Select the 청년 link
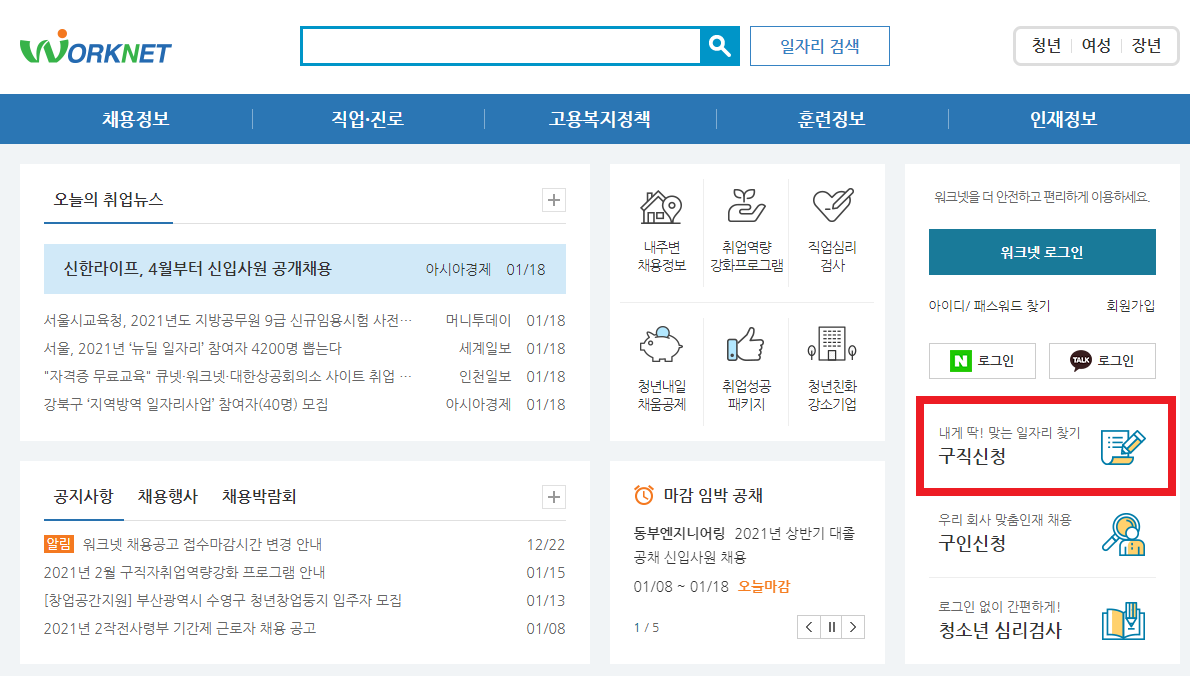 tap(1046, 46)
